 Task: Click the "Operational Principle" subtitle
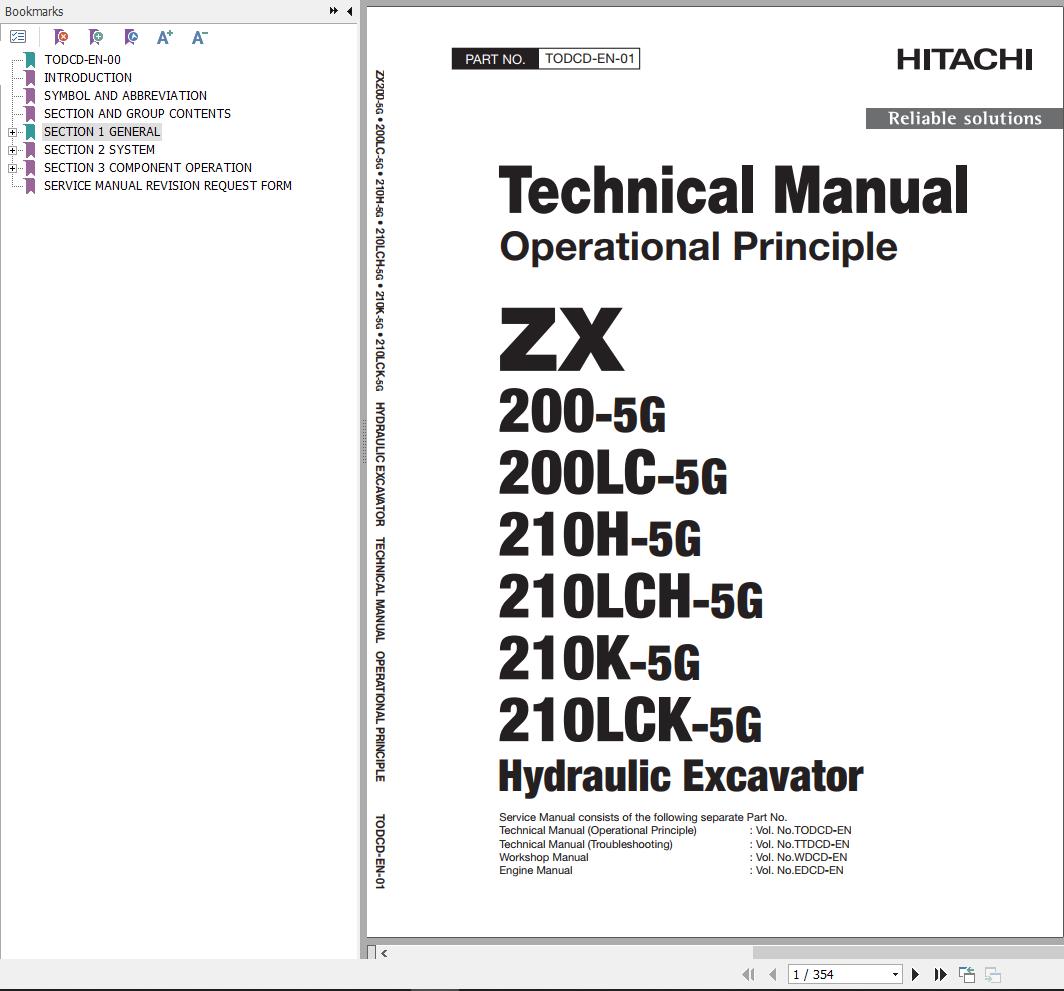click(698, 247)
